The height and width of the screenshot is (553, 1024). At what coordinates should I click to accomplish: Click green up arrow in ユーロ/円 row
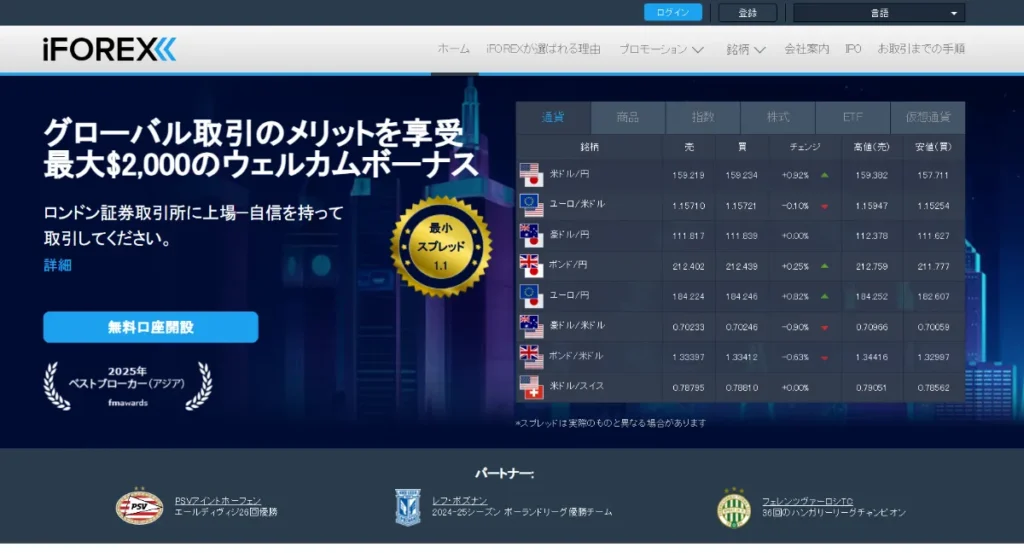coord(825,296)
